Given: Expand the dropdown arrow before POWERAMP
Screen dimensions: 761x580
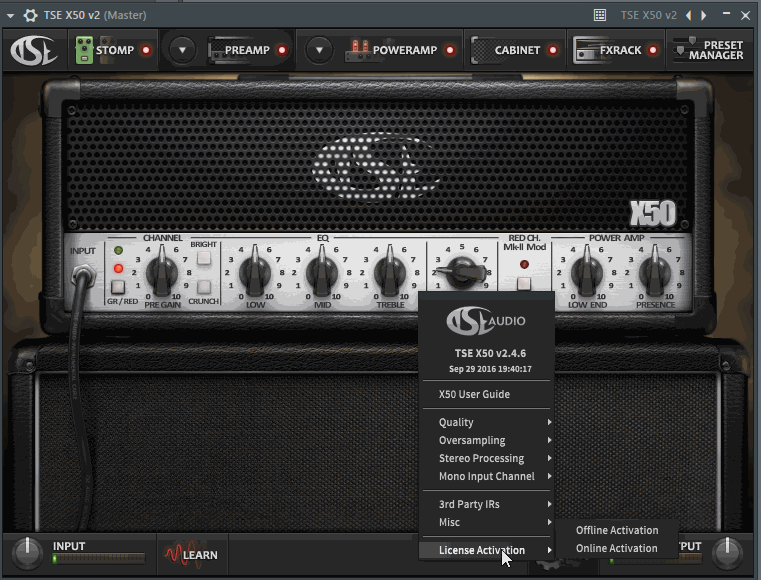Looking at the screenshot, I should click(x=319, y=50).
